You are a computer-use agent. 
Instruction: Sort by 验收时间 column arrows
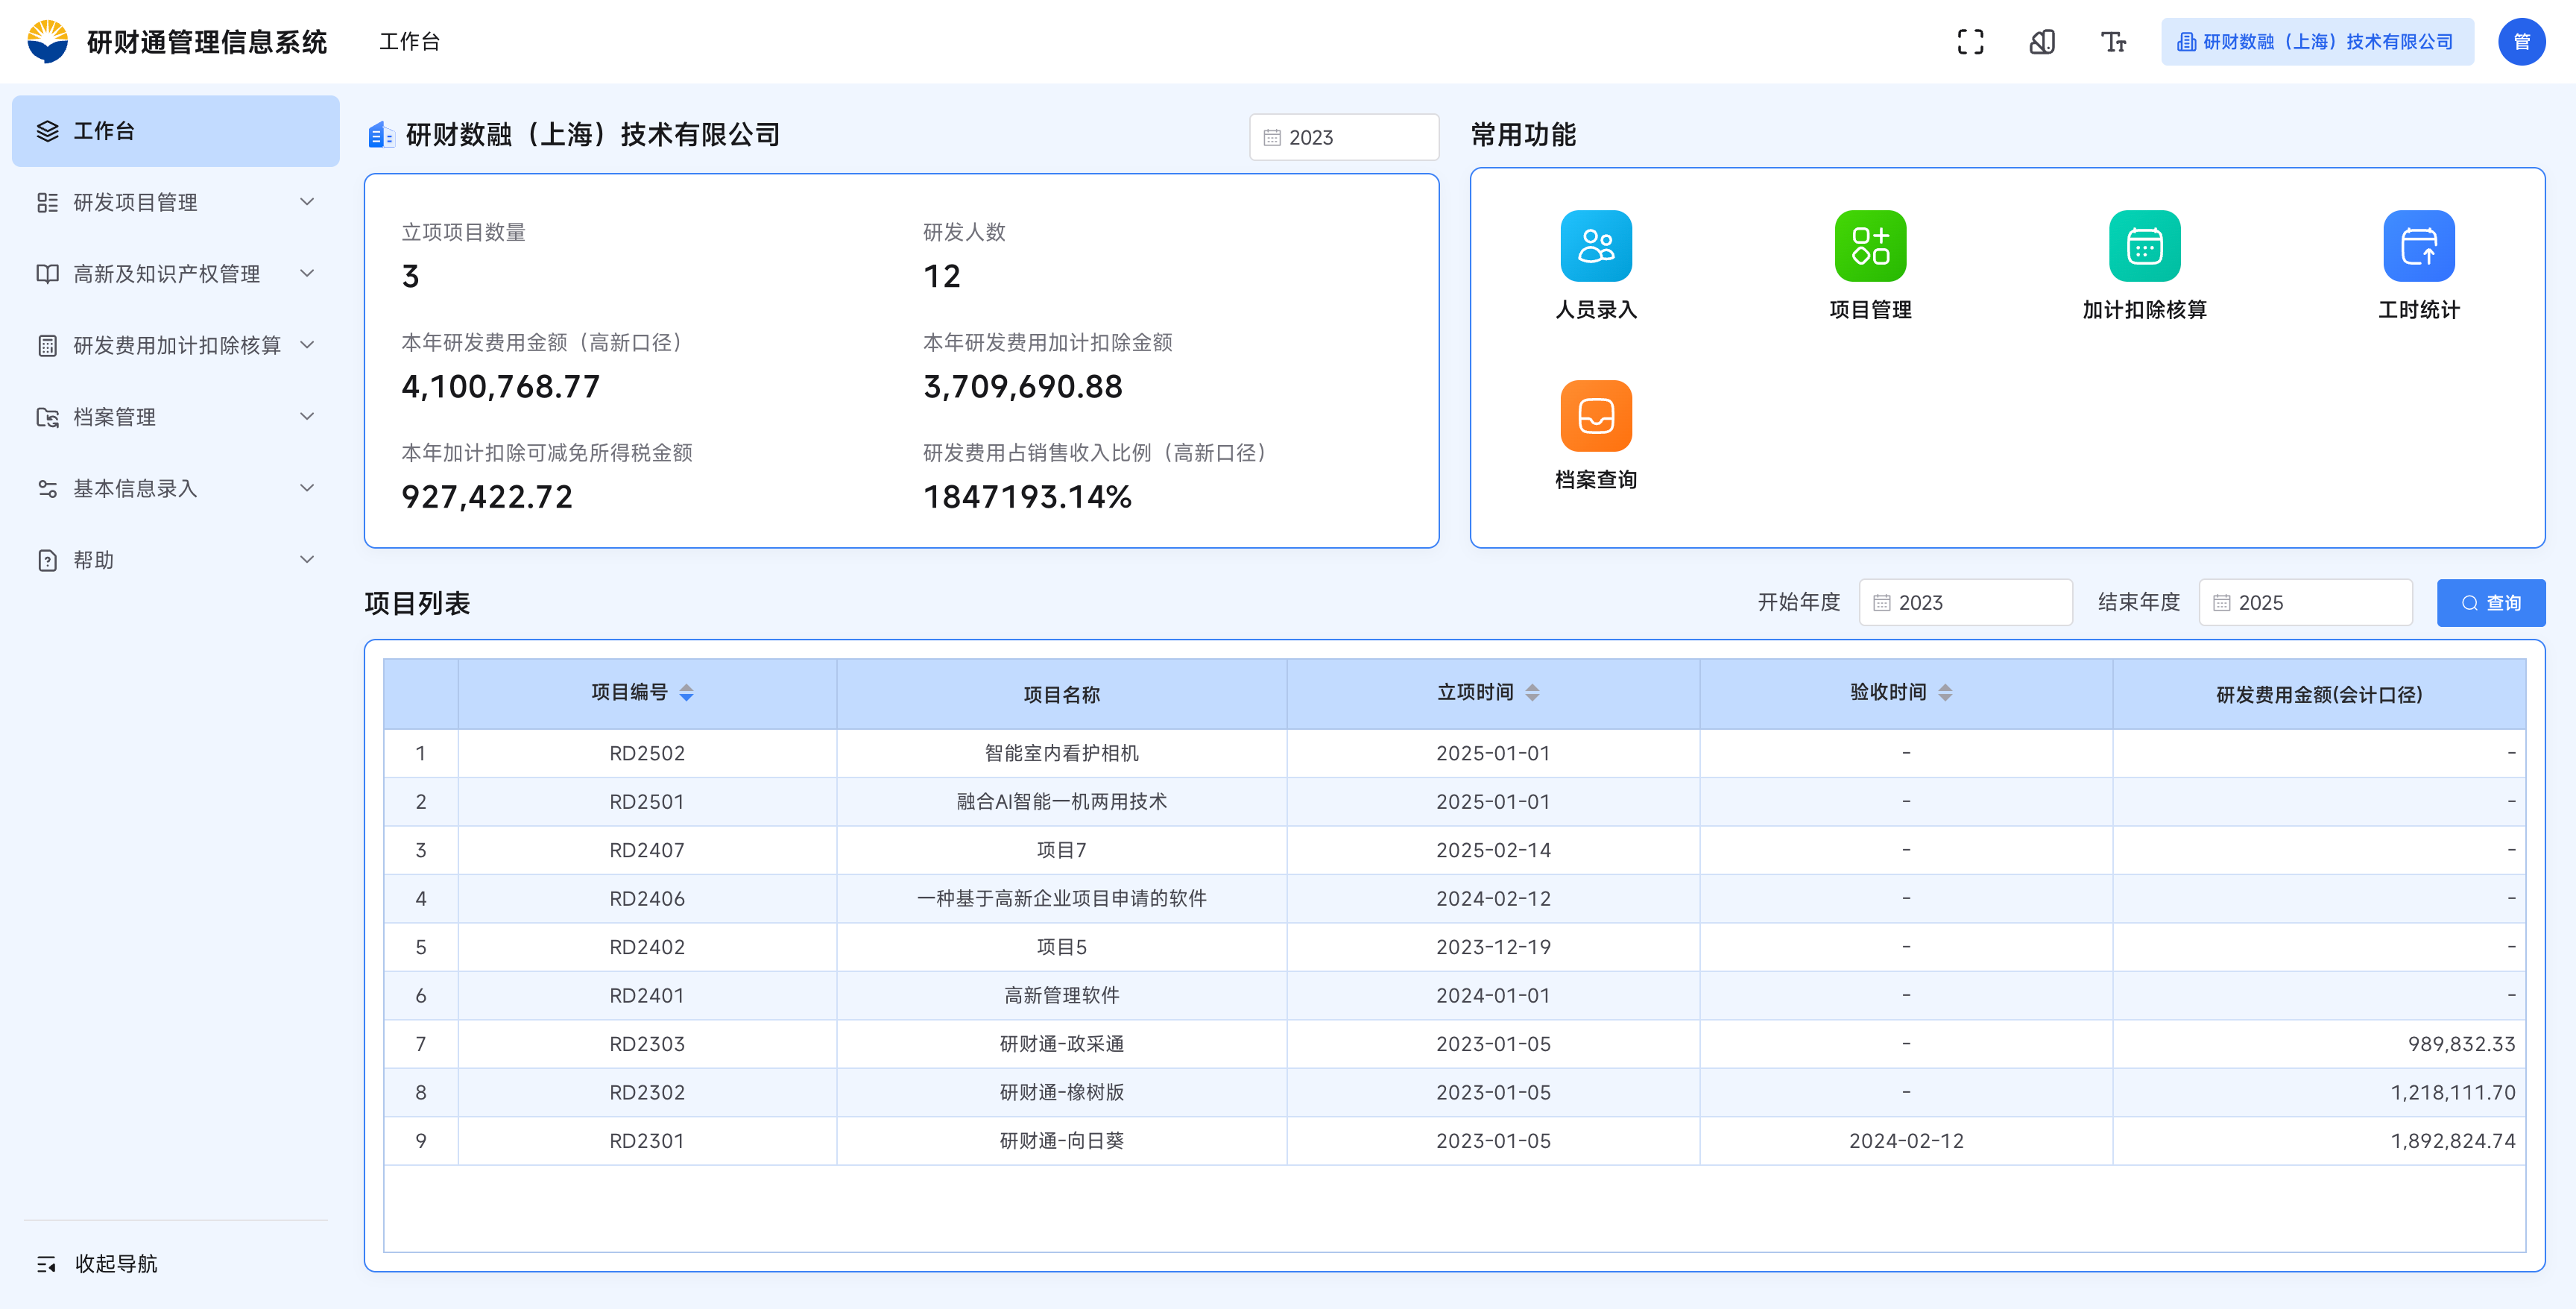coord(1945,693)
